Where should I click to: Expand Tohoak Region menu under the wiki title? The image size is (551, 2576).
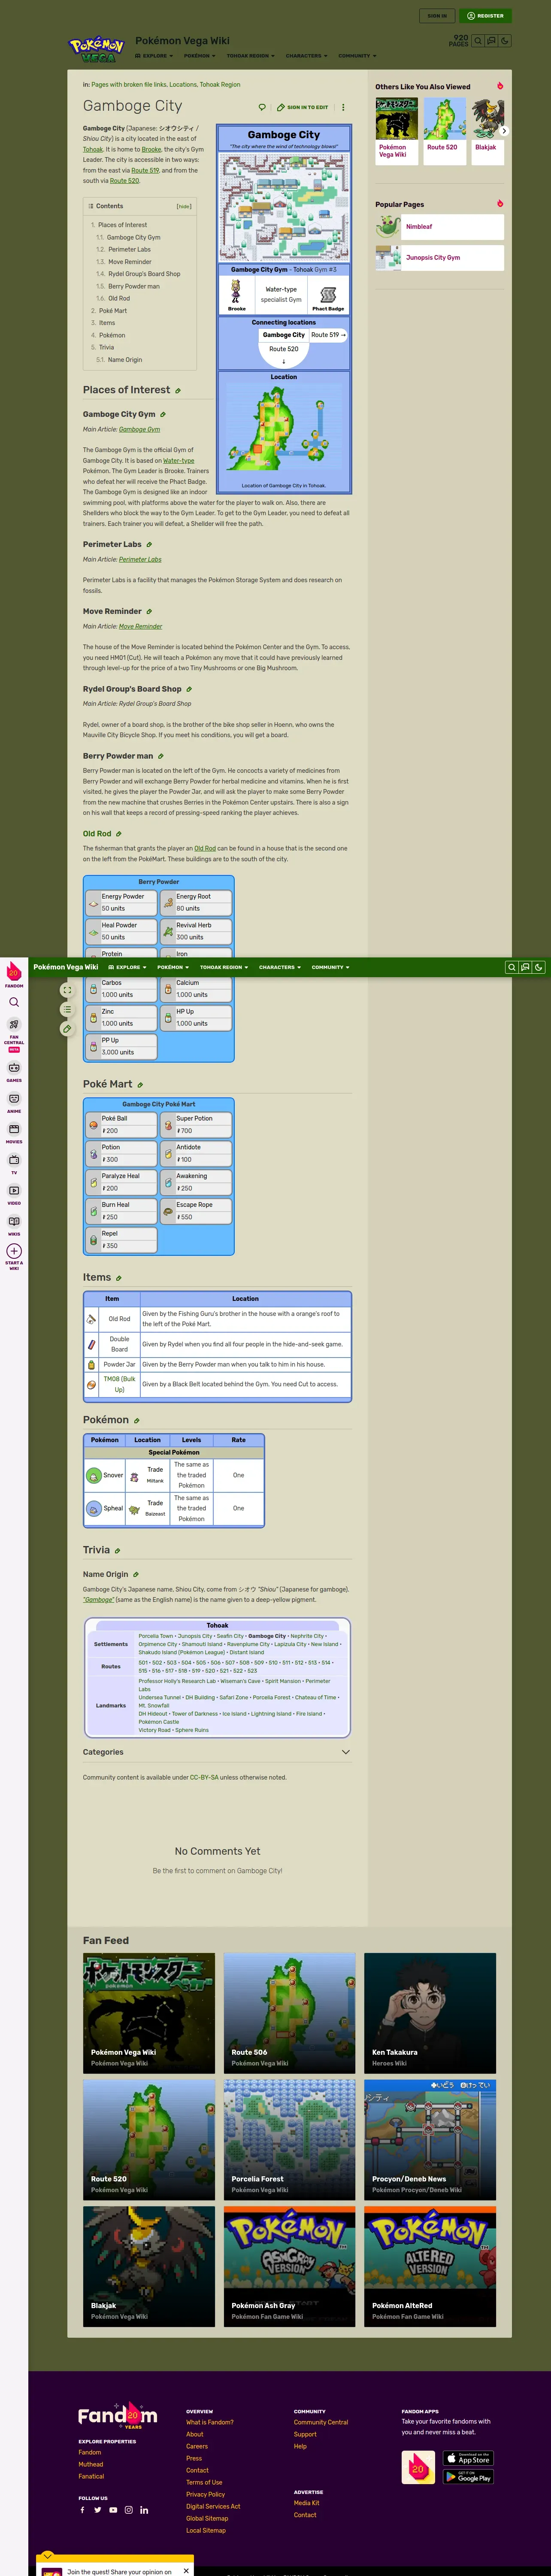pyautogui.click(x=250, y=56)
